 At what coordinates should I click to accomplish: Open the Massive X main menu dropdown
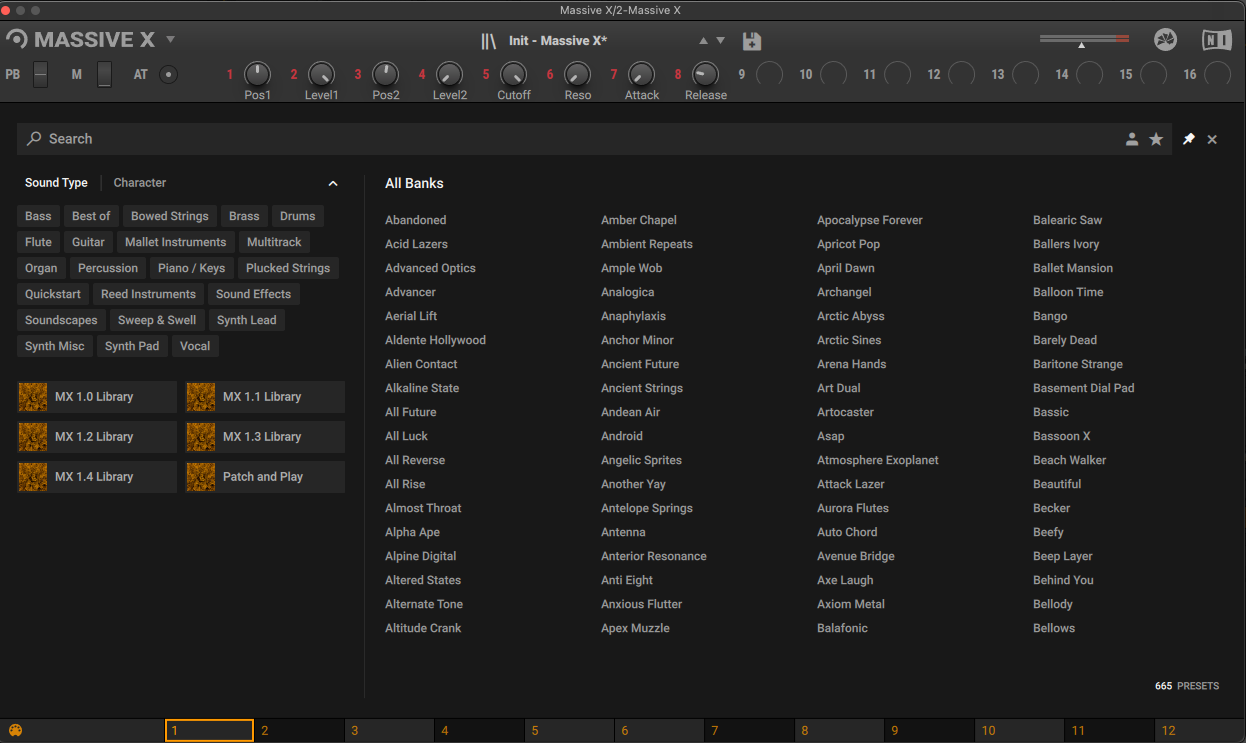coord(170,40)
